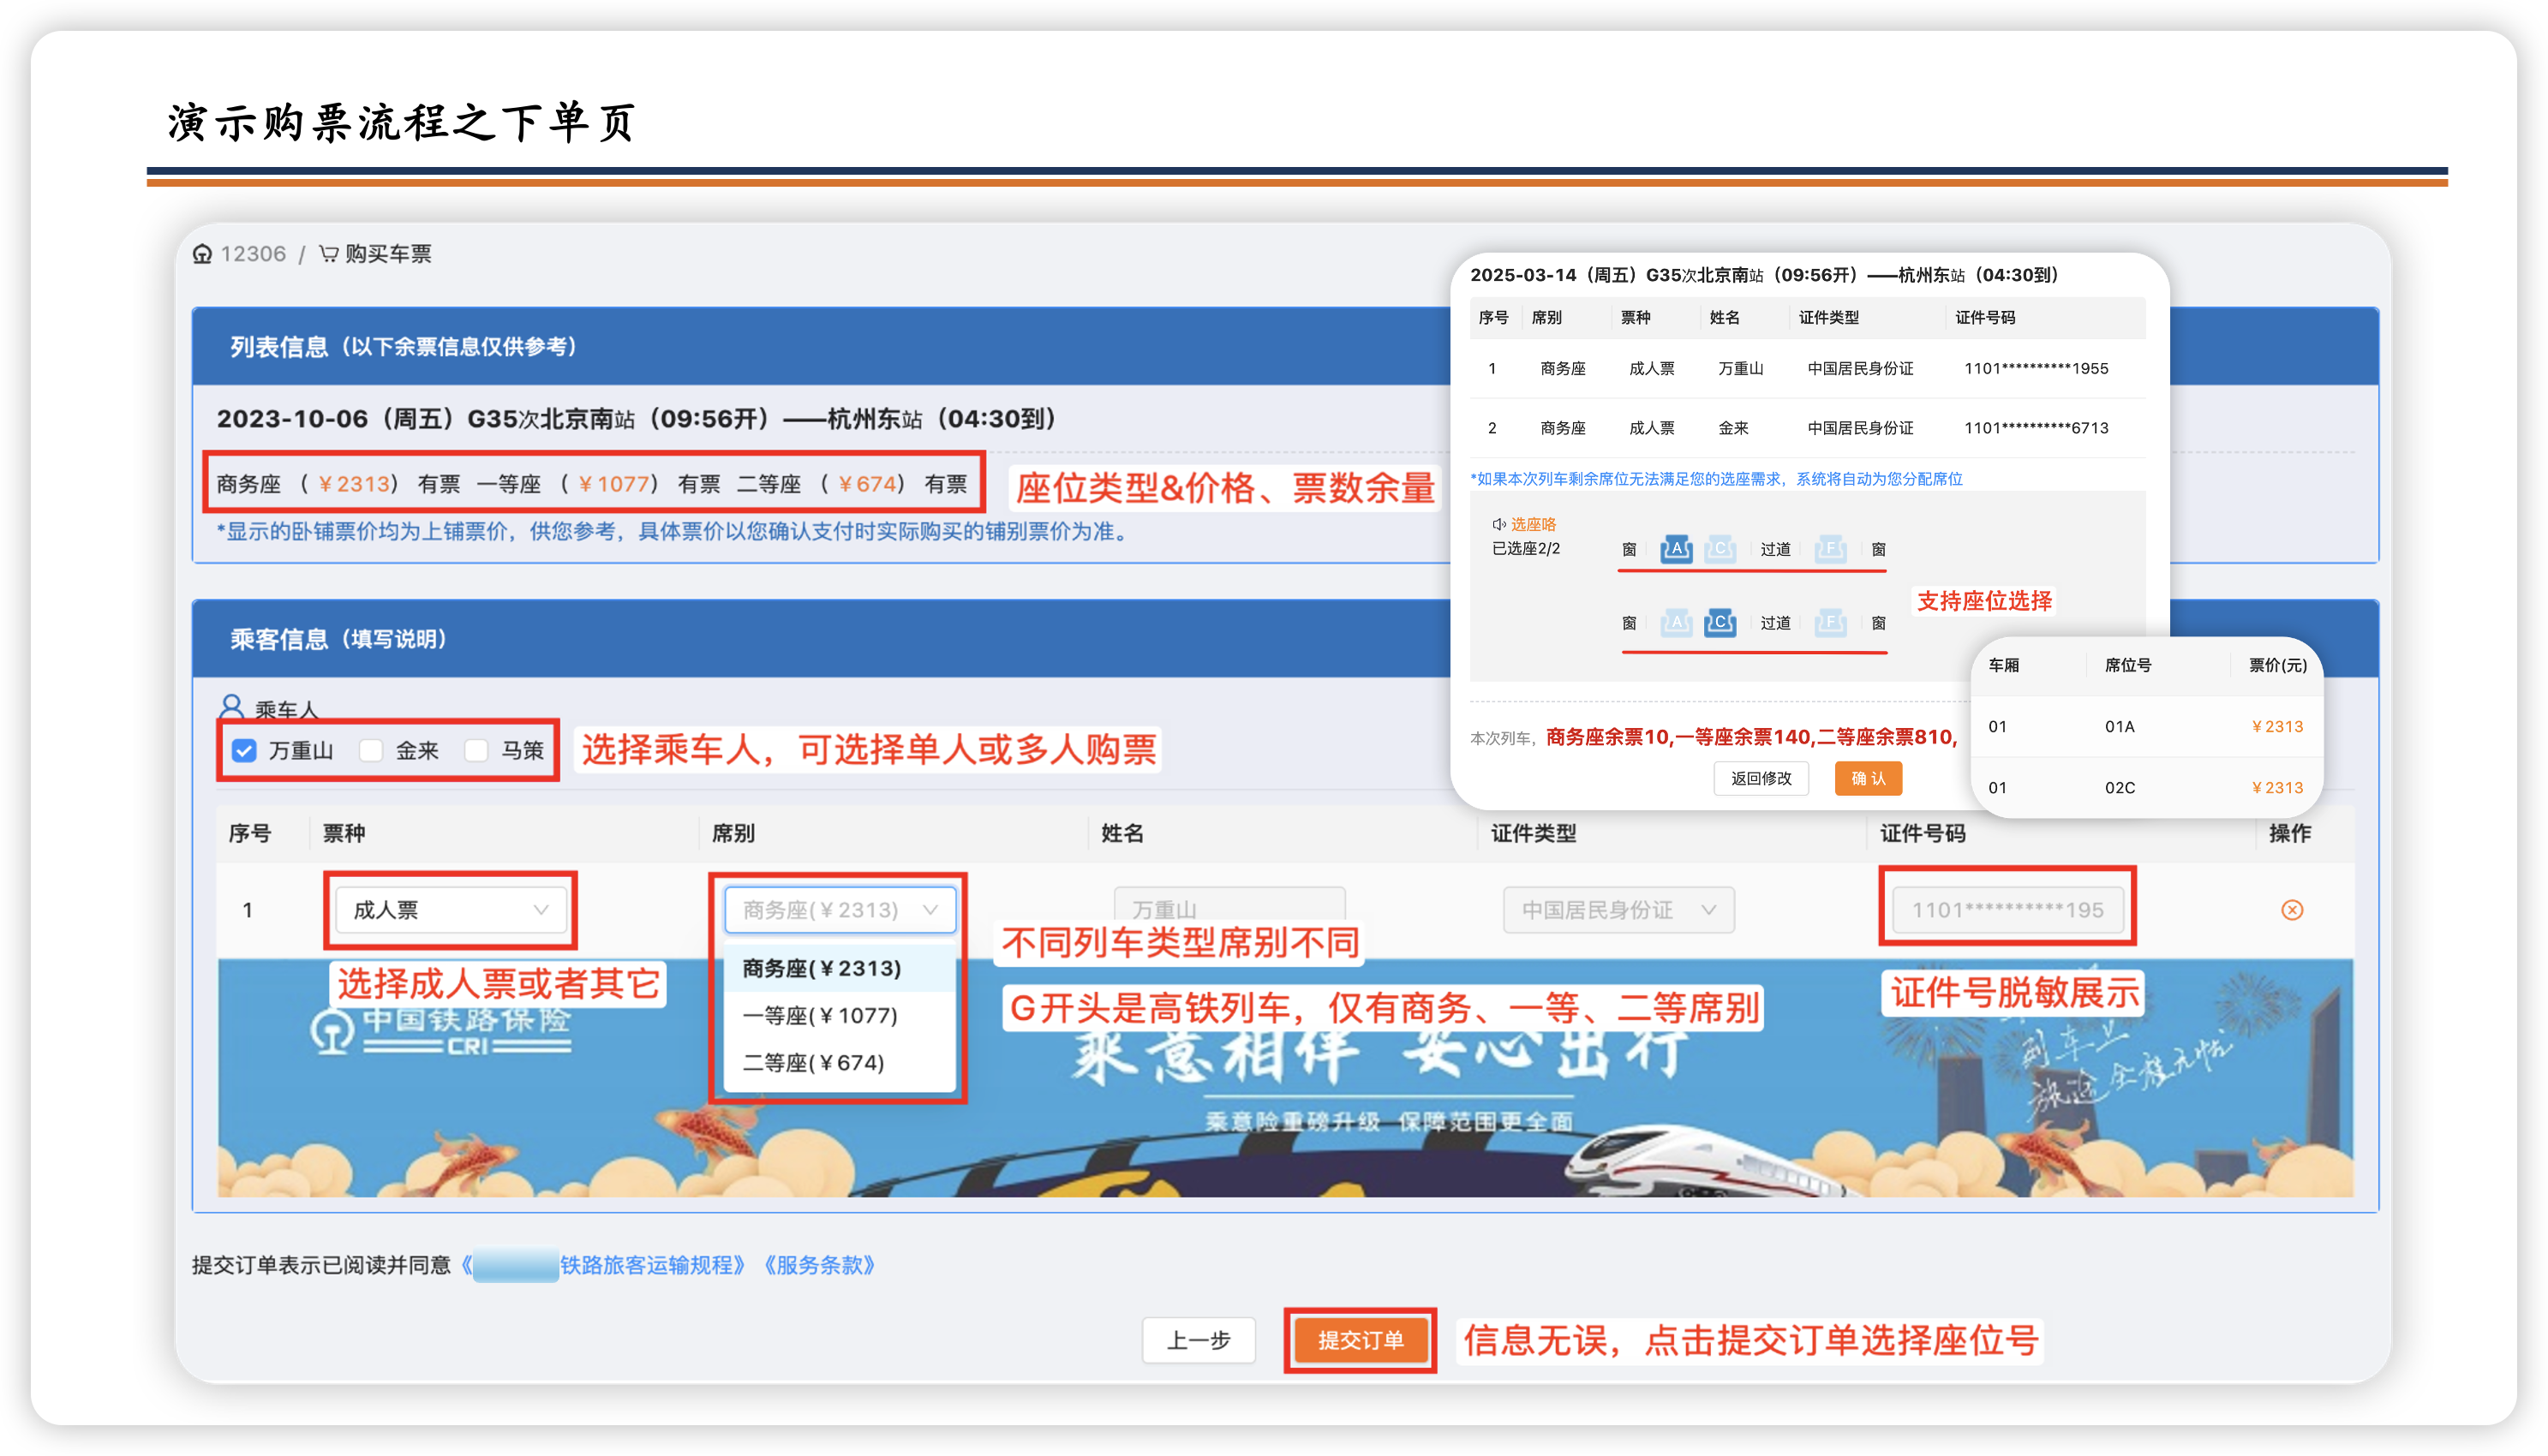Click seat number 02C in the seat result table

[2120, 788]
